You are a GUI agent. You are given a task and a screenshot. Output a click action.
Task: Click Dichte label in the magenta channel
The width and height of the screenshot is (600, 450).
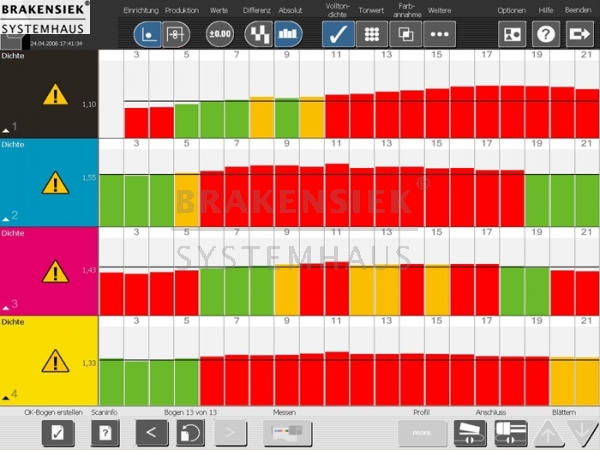click(x=13, y=233)
